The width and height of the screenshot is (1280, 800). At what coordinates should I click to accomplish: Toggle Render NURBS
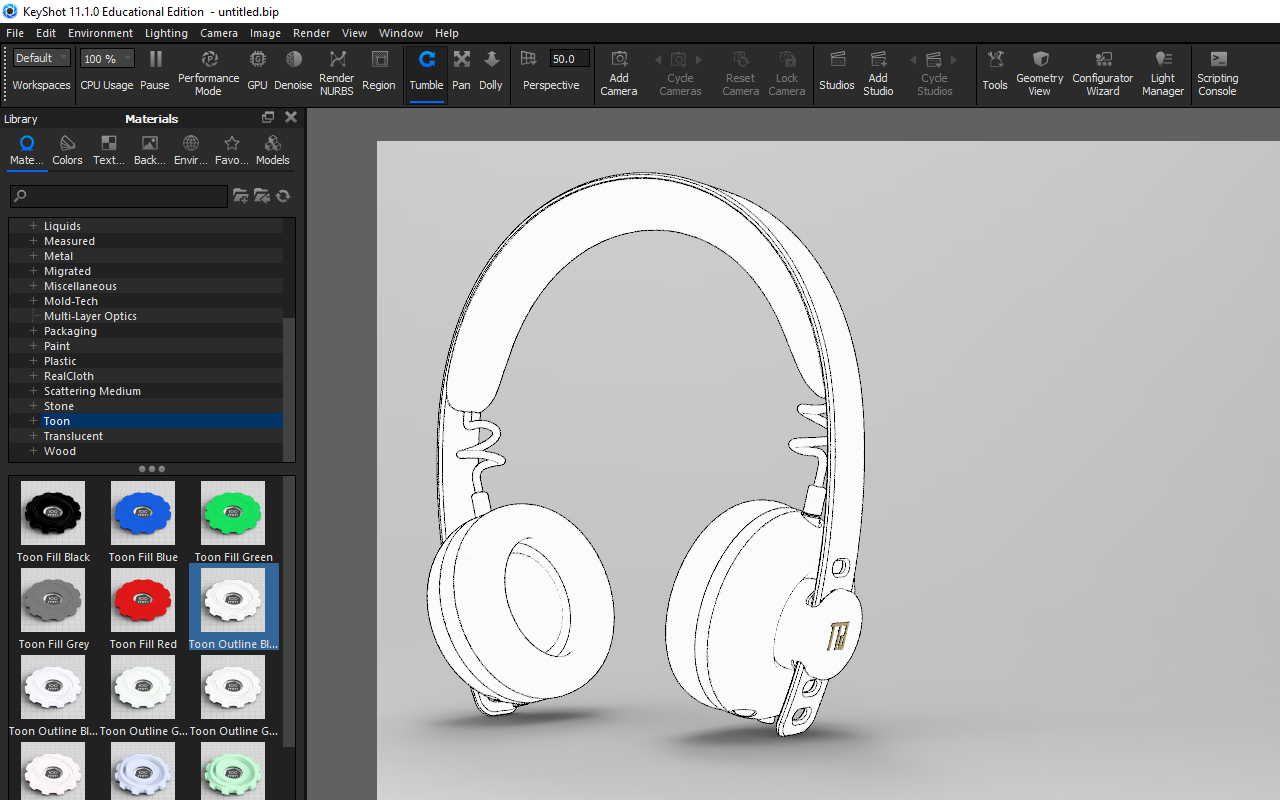pyautogui.click(x=337, y=71)
